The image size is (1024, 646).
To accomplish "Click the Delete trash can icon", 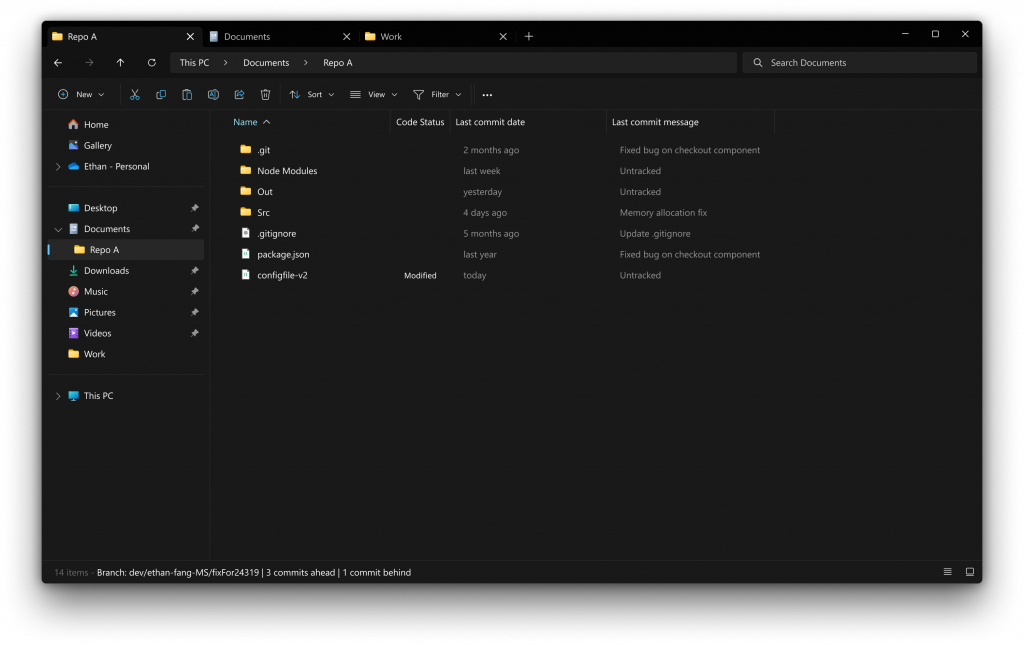I will click(x=265, y=95).
